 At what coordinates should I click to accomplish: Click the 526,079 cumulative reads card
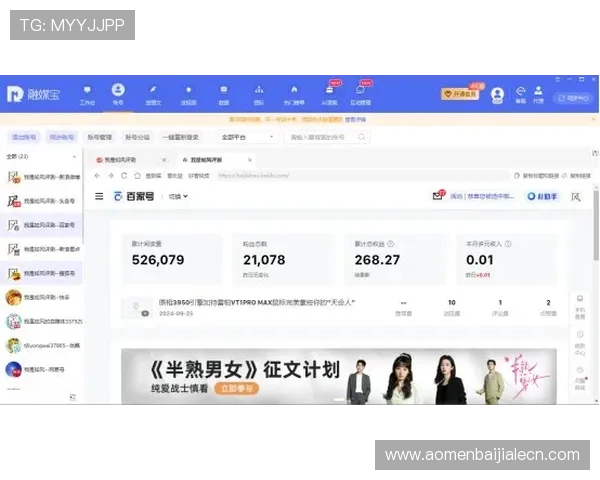[172, 259]
